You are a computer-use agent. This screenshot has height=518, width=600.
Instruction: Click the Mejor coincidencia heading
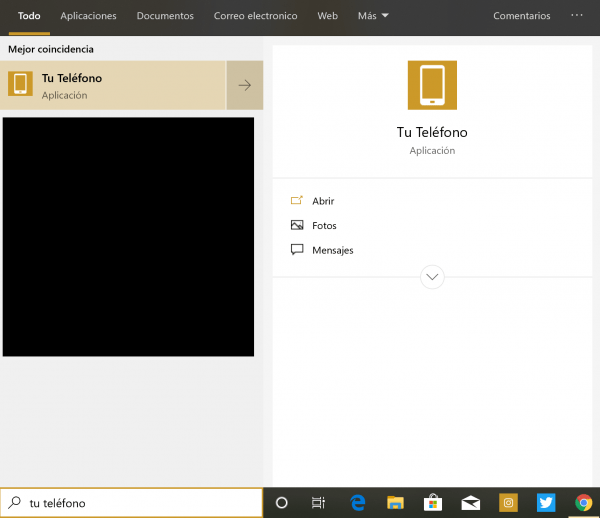[x=51, y=49]
